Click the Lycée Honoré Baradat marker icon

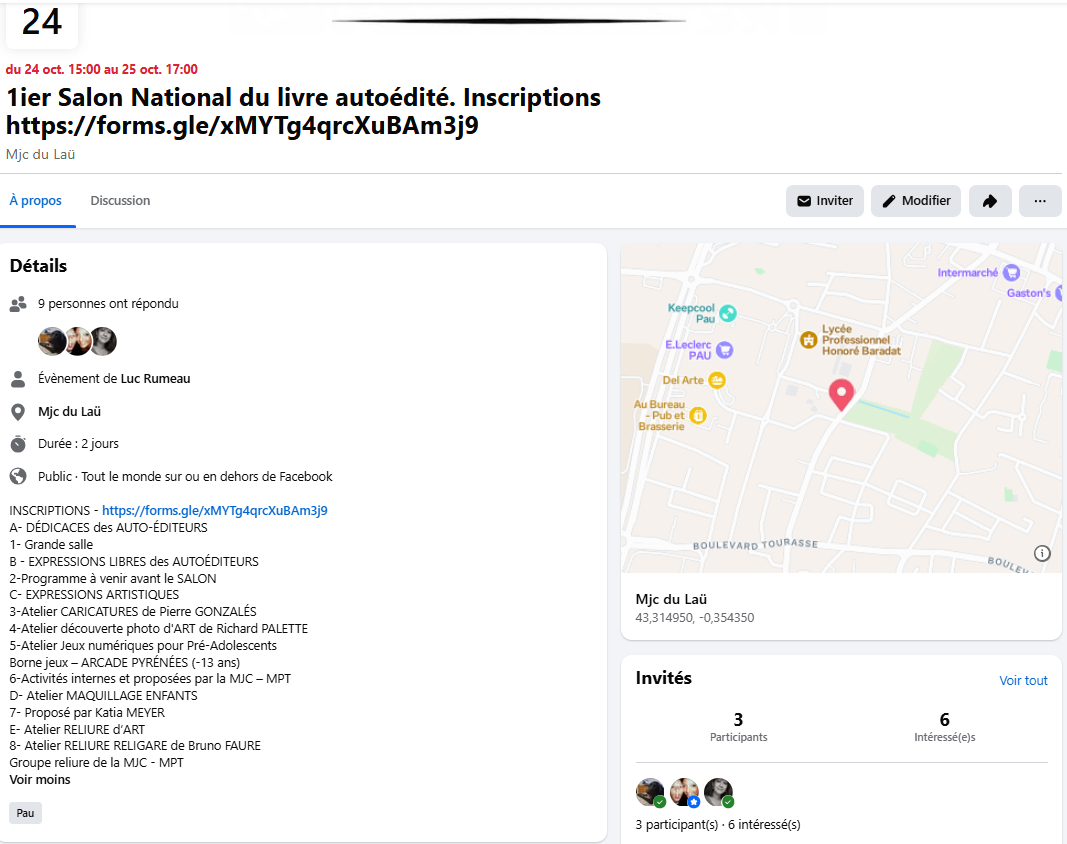pos(808,339)
